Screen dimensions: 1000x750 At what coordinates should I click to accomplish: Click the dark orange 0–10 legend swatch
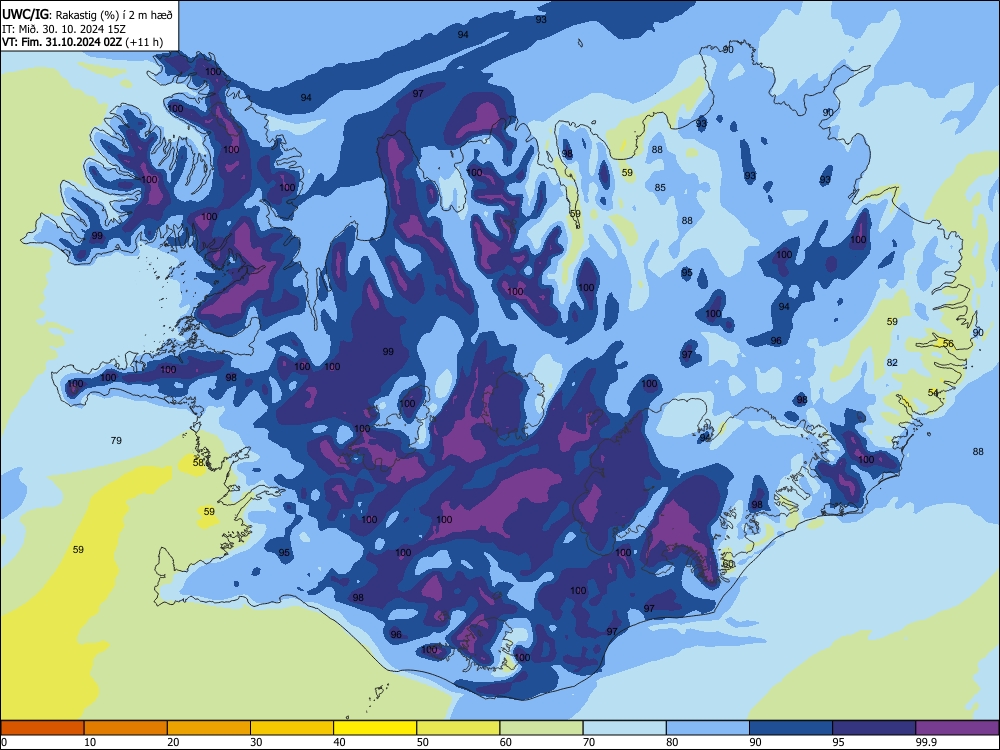42,728
